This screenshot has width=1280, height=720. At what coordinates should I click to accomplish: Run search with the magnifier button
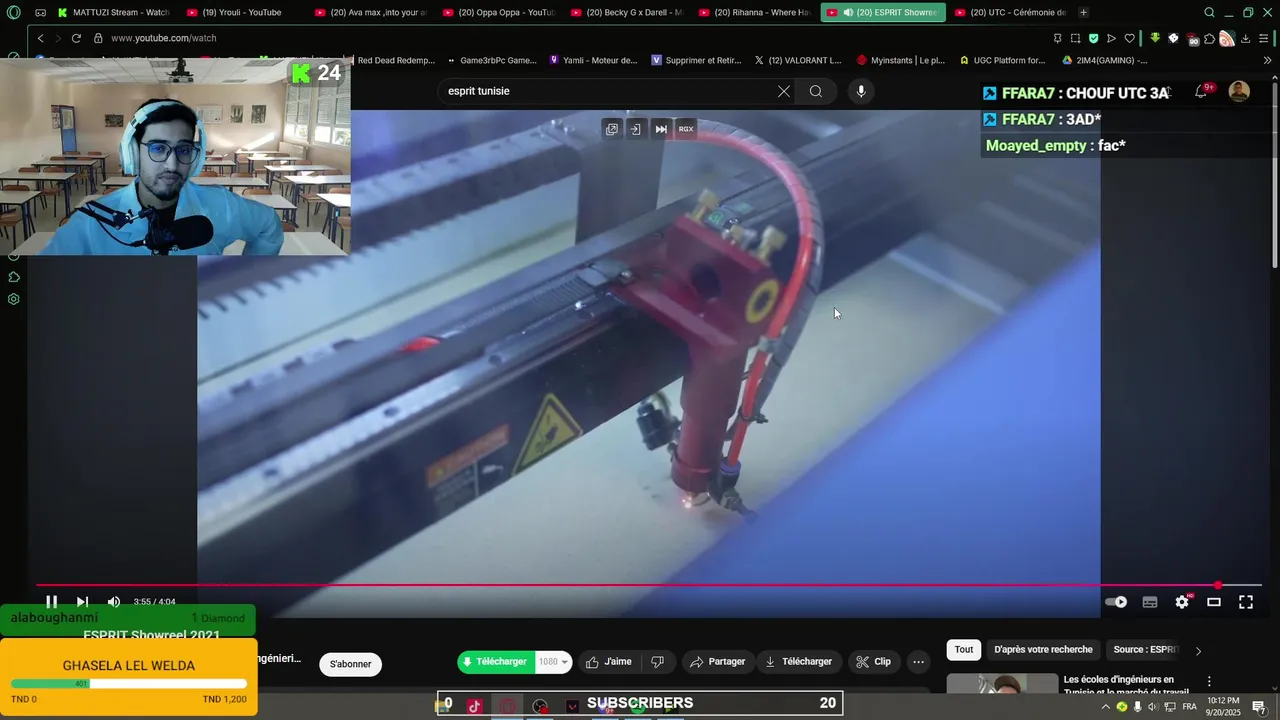tap(816, 91)
